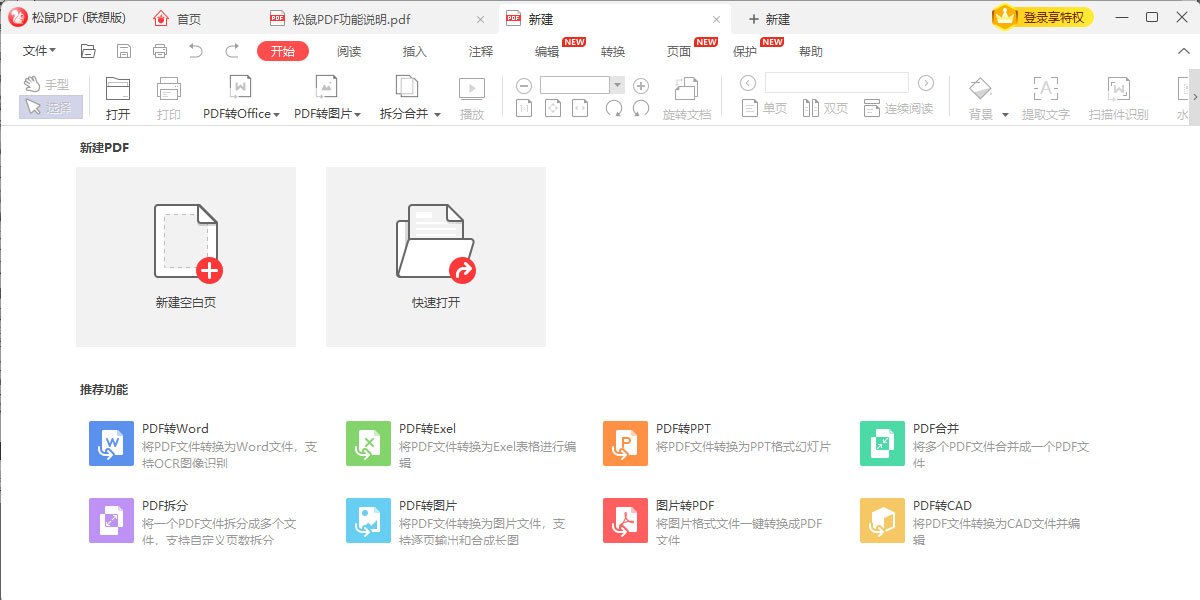This screenshot has height=600, width=1200.
Task: Click the open folder icon in quick access bar
Action: point(88,51)
